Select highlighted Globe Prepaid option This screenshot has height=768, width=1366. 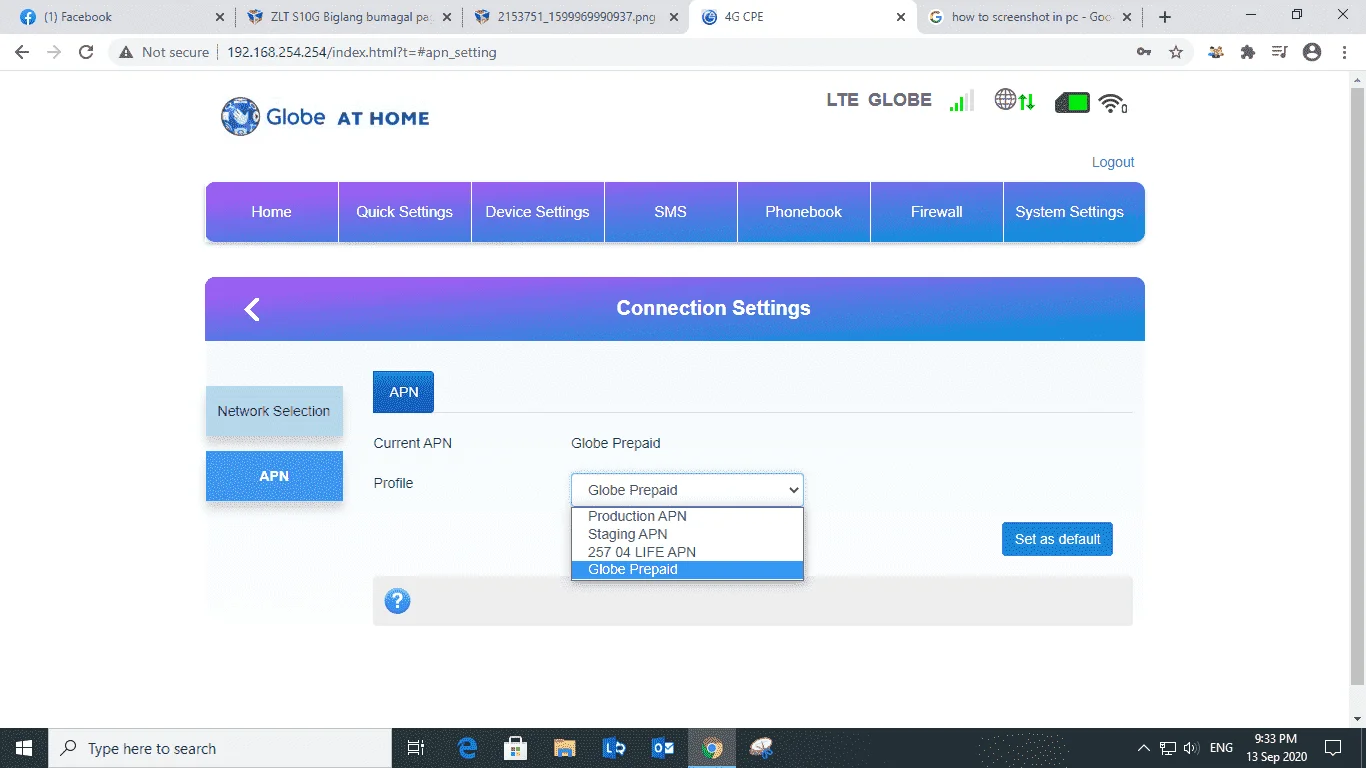point(687,569)
